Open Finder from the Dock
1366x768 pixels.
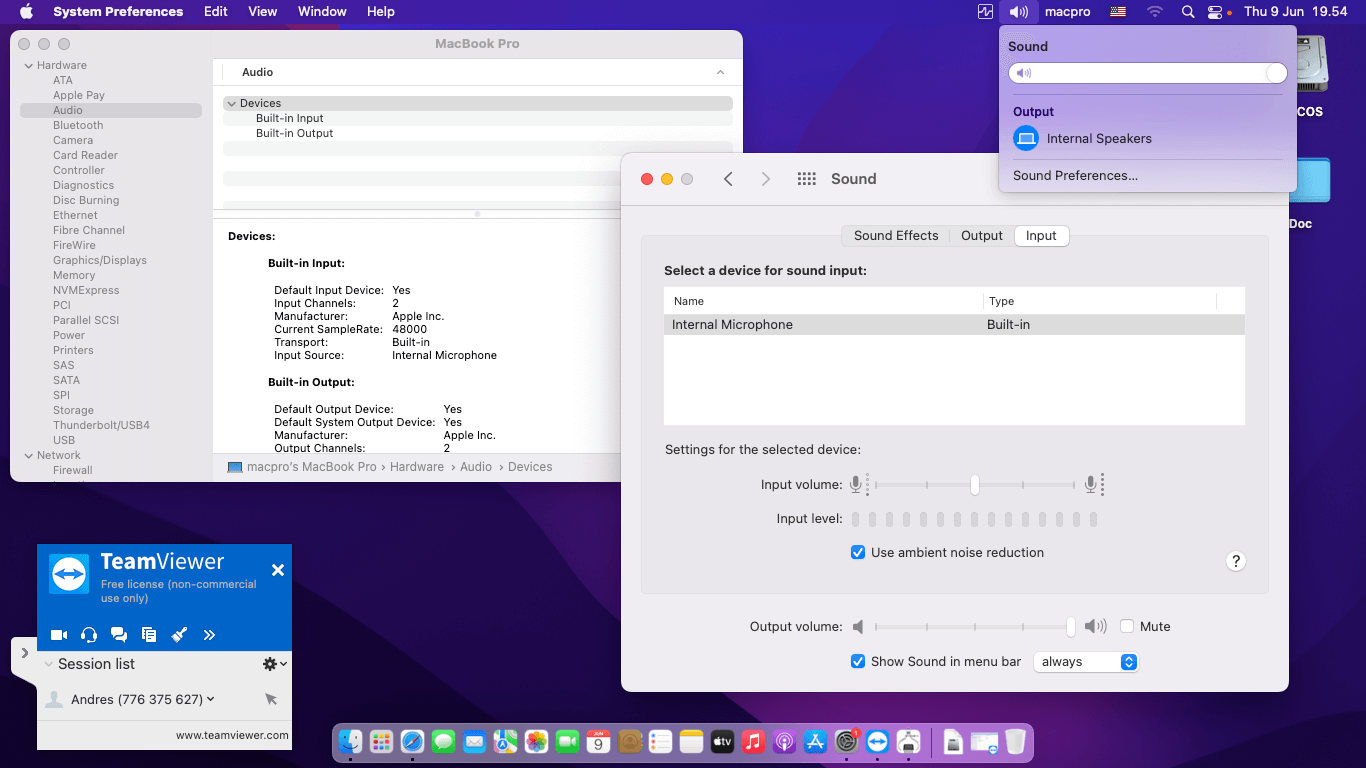click(350, 742)
